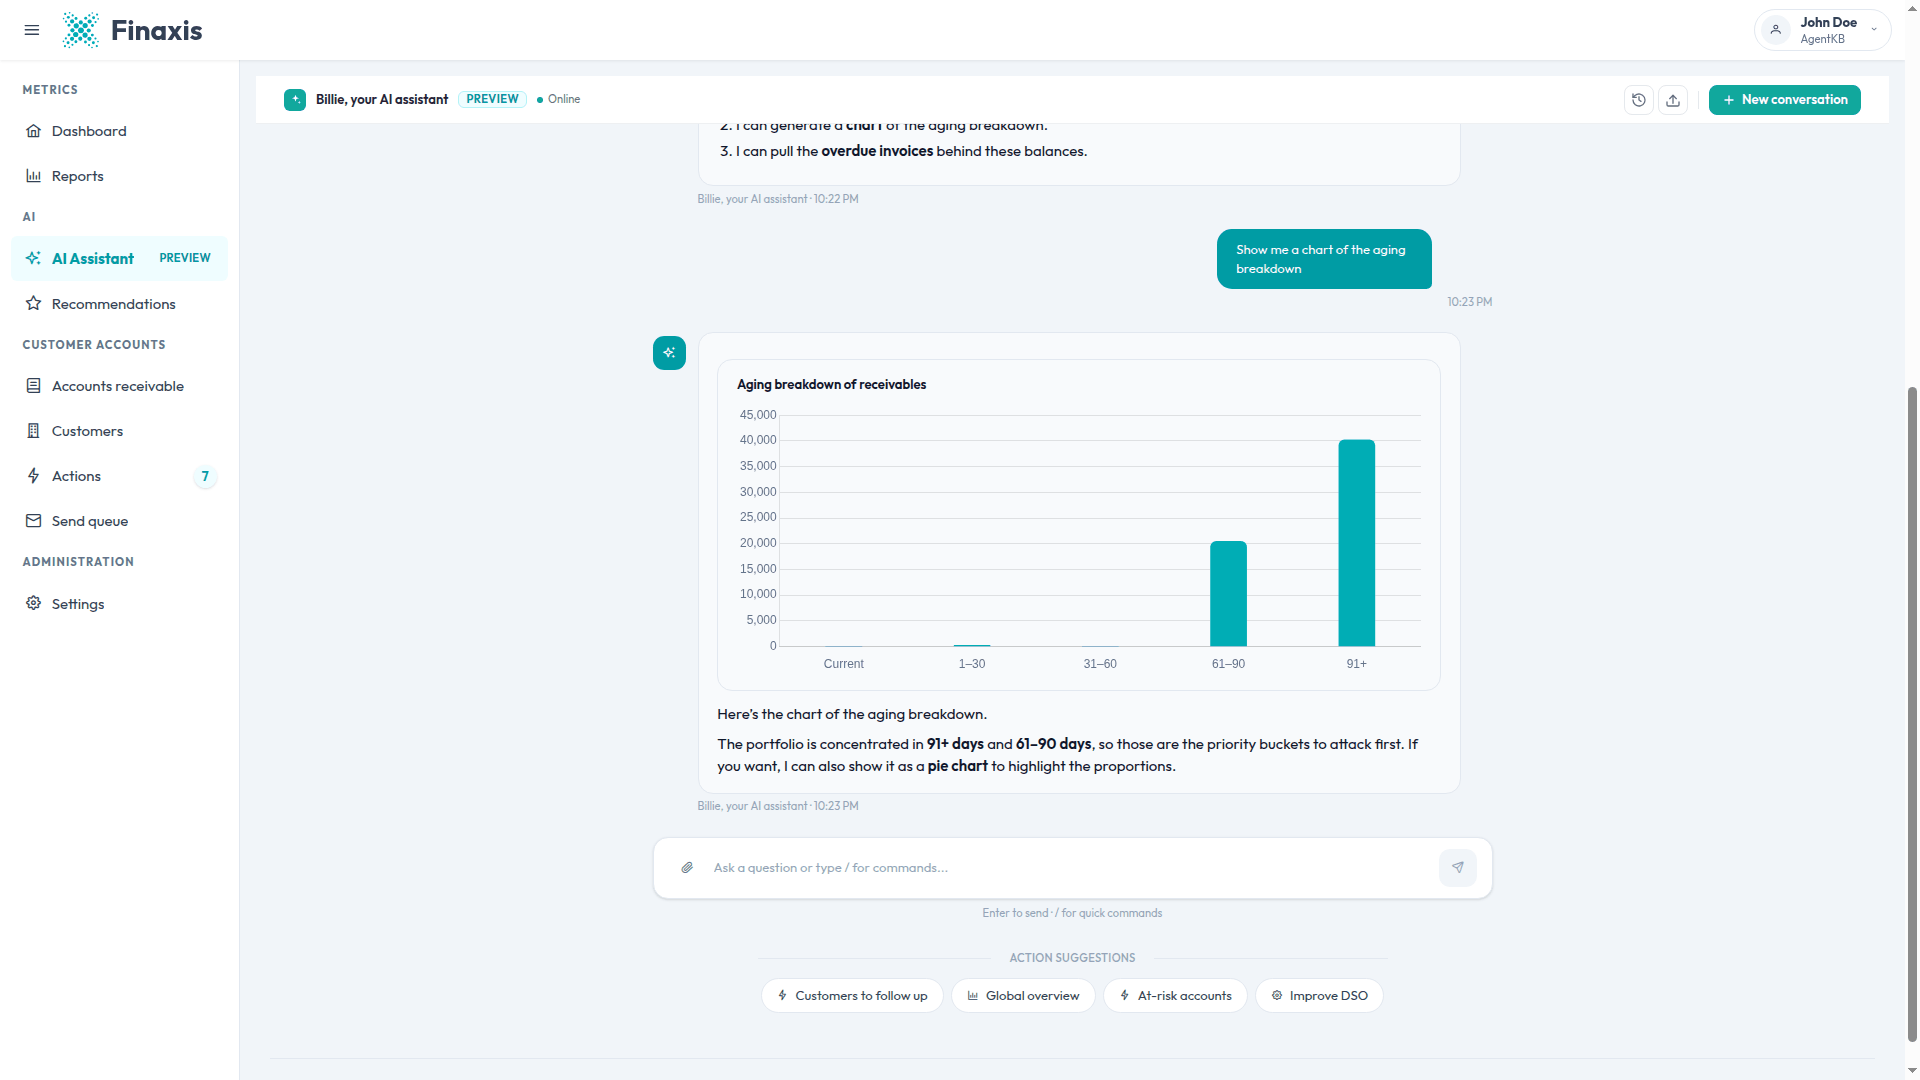Click the PREVIEW badge beside Billie
The width and height of the screenshot is (1920, 1080).
[x=492, y=99]
